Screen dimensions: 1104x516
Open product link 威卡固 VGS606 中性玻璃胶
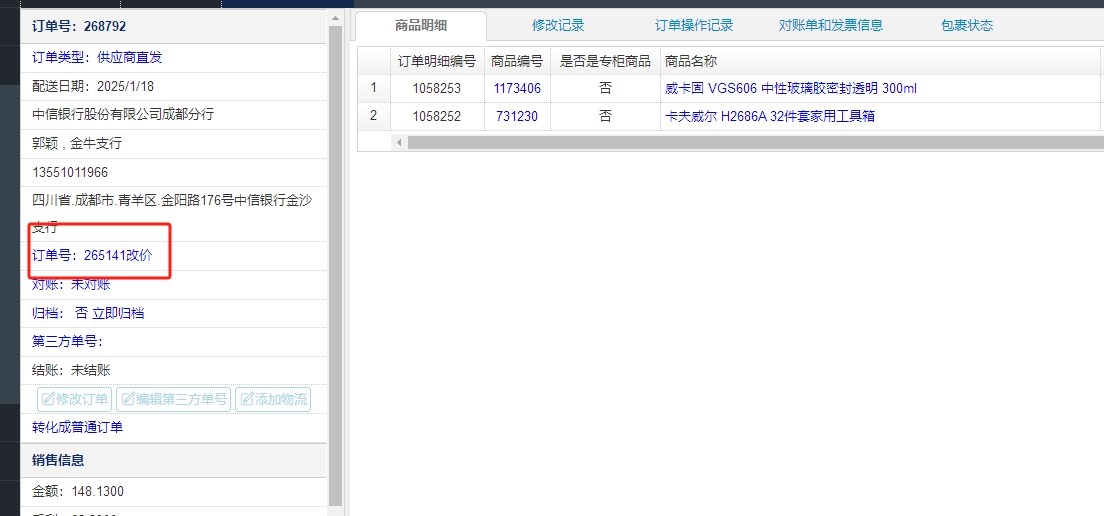coord(791,89)
